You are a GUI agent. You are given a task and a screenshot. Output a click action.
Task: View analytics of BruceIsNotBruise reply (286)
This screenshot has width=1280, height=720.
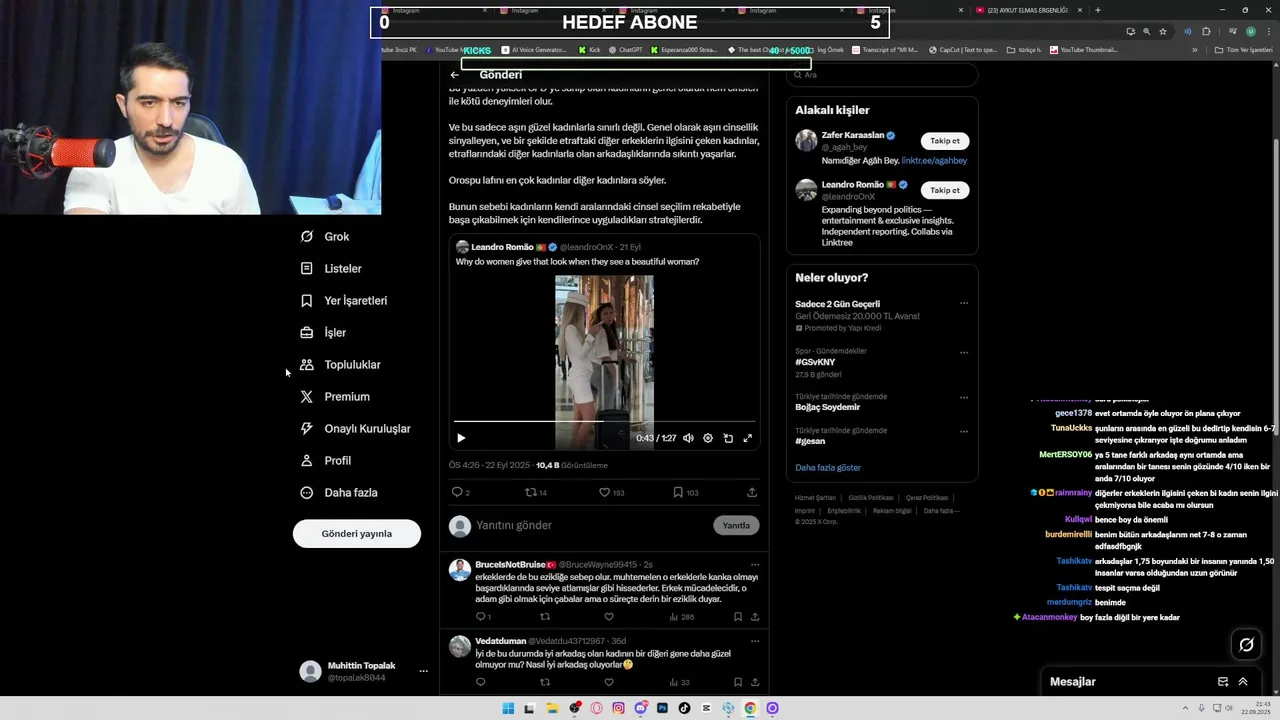pyautogui.click(x=680, y=617)
